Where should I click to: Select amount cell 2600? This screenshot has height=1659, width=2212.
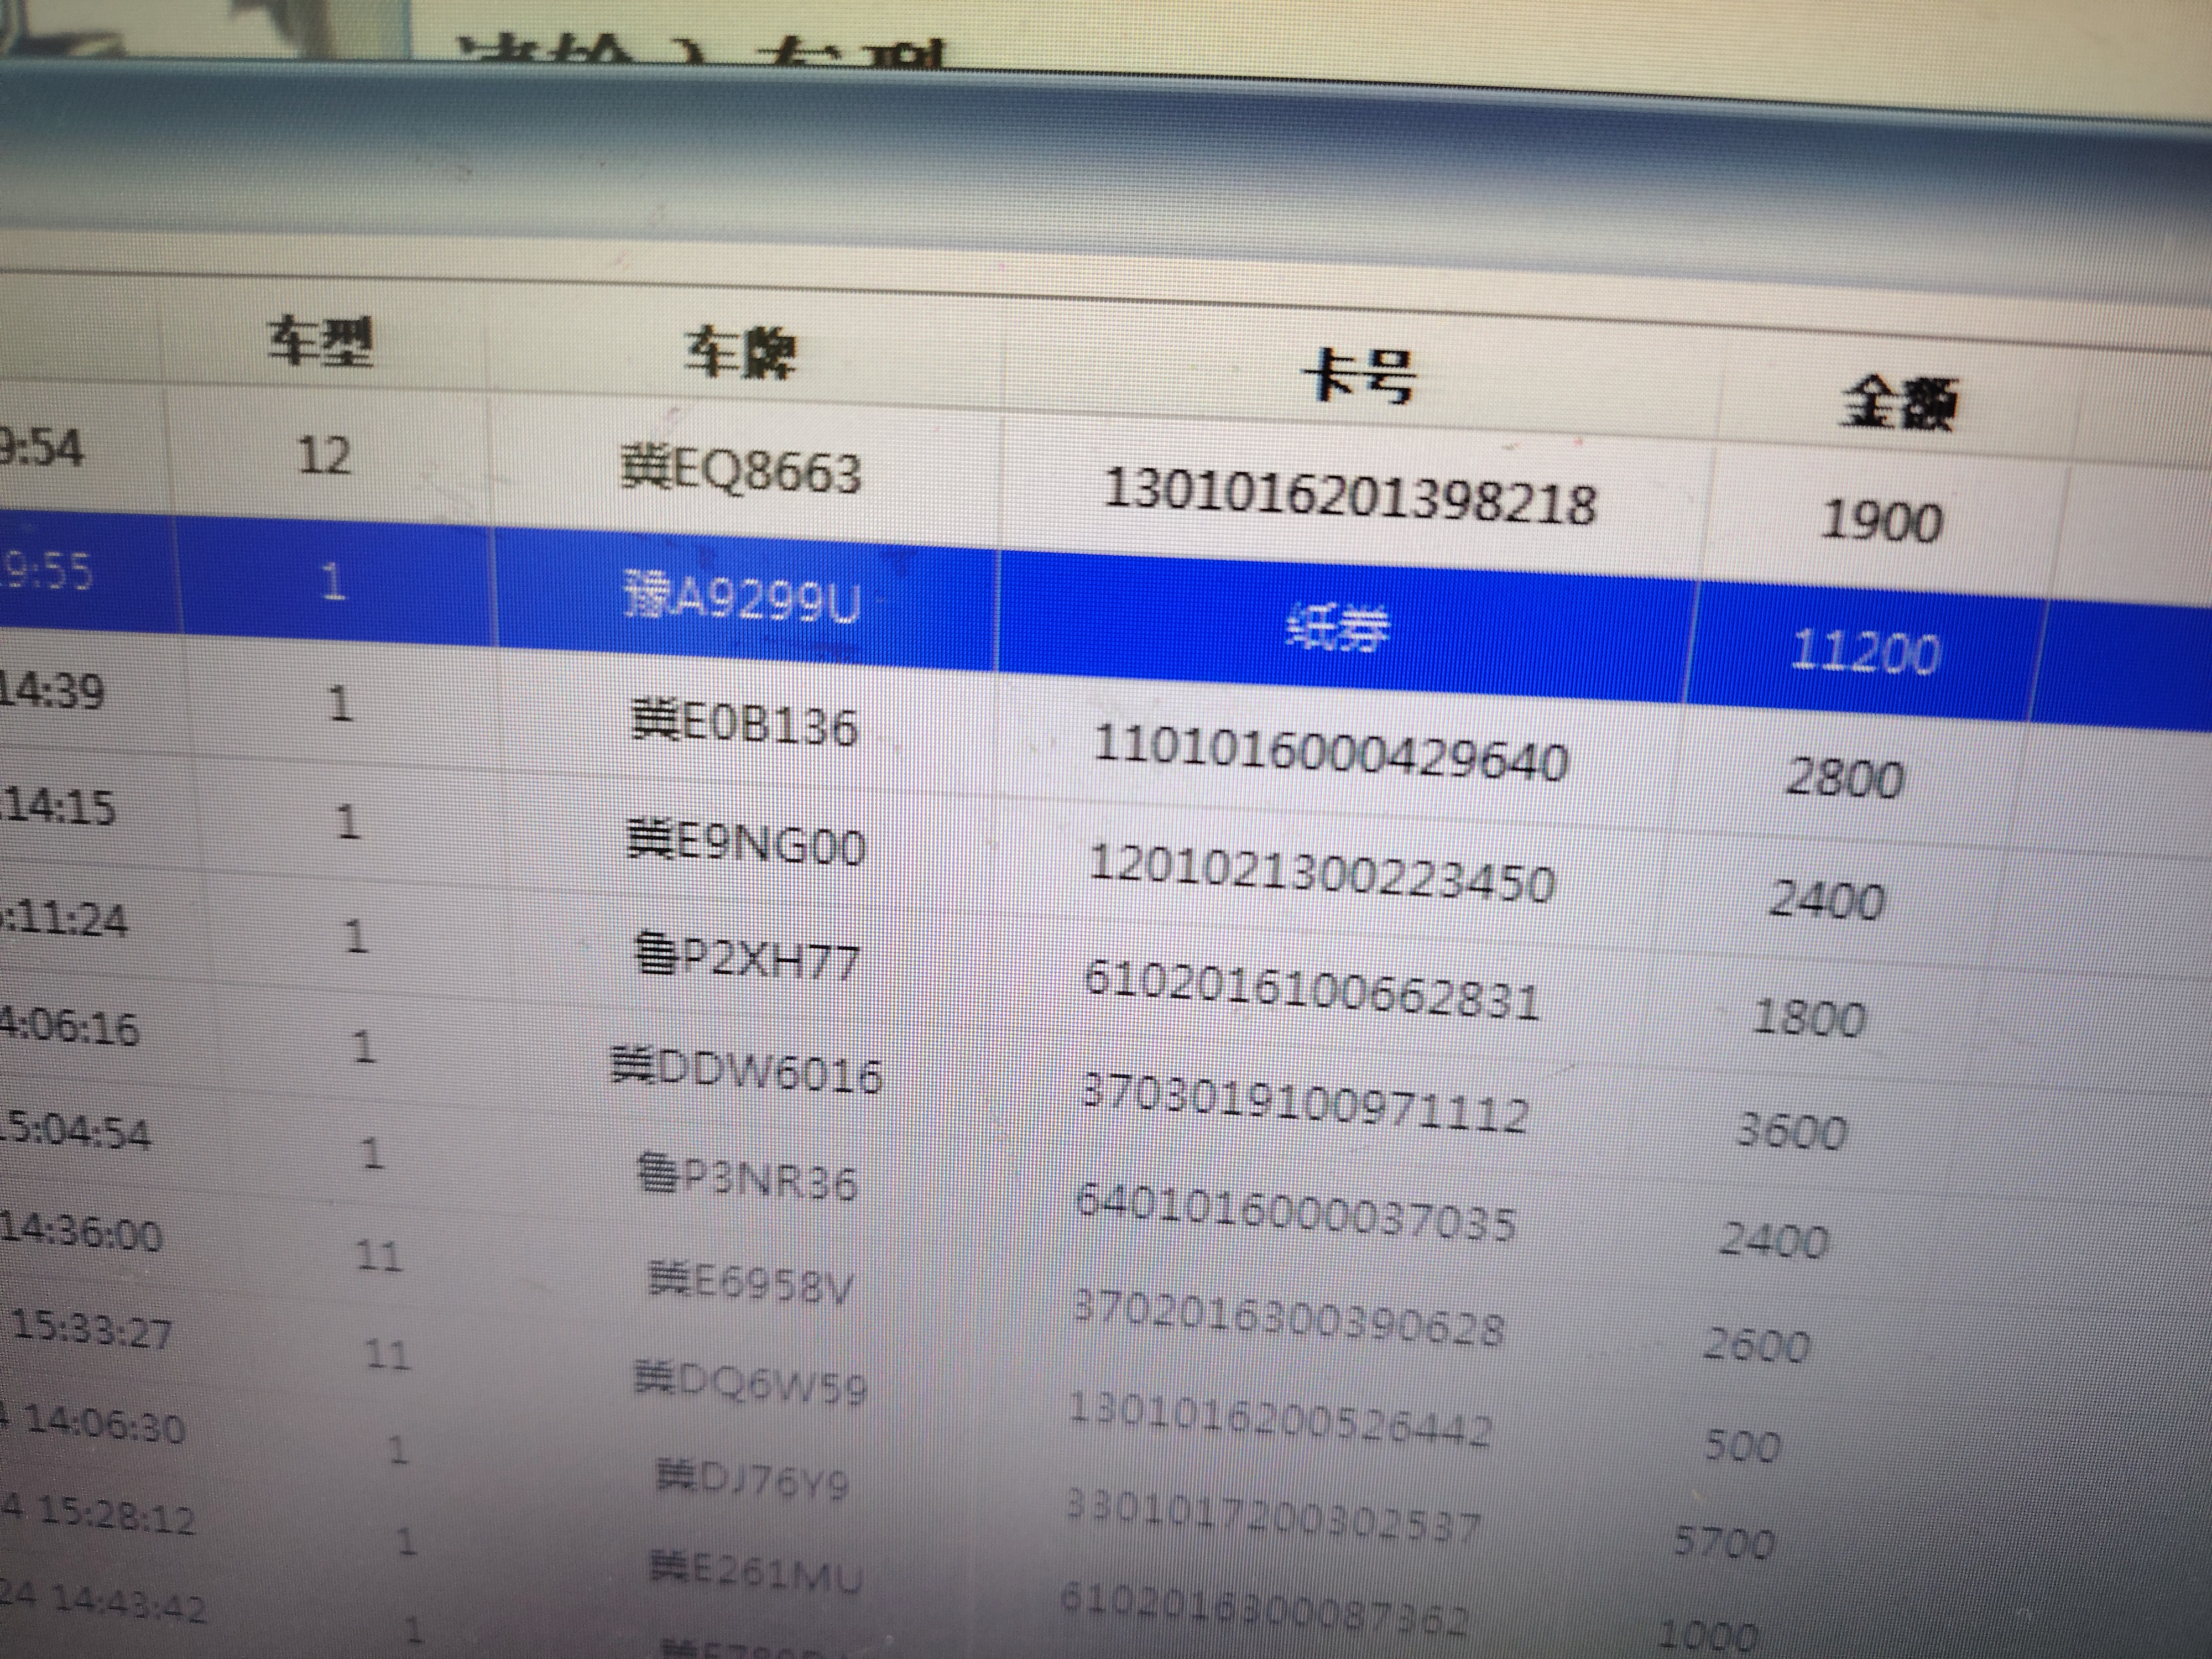click(1757, 1345)
